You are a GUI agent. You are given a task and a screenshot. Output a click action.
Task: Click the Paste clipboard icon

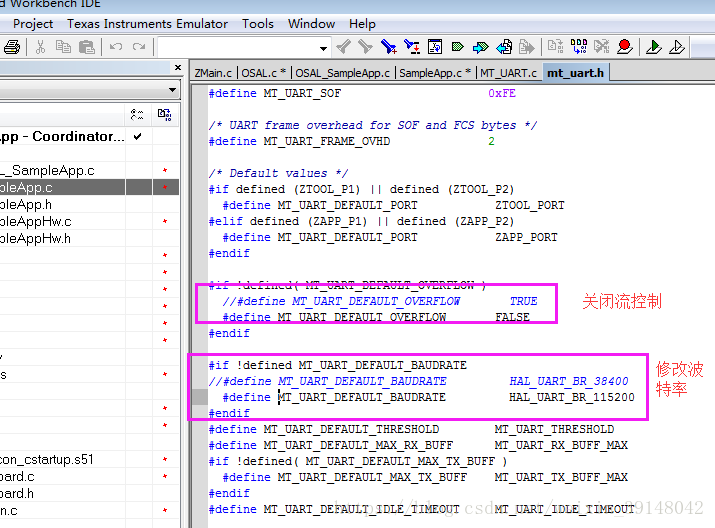coord(86,47)
